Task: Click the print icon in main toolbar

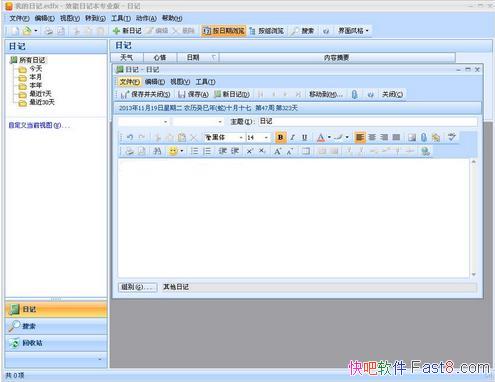Action: click(49, 31)
